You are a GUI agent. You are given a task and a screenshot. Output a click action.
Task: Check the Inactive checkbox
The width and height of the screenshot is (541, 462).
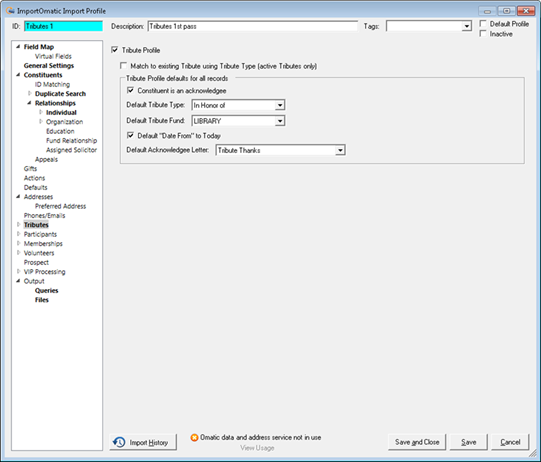point(483,33)
